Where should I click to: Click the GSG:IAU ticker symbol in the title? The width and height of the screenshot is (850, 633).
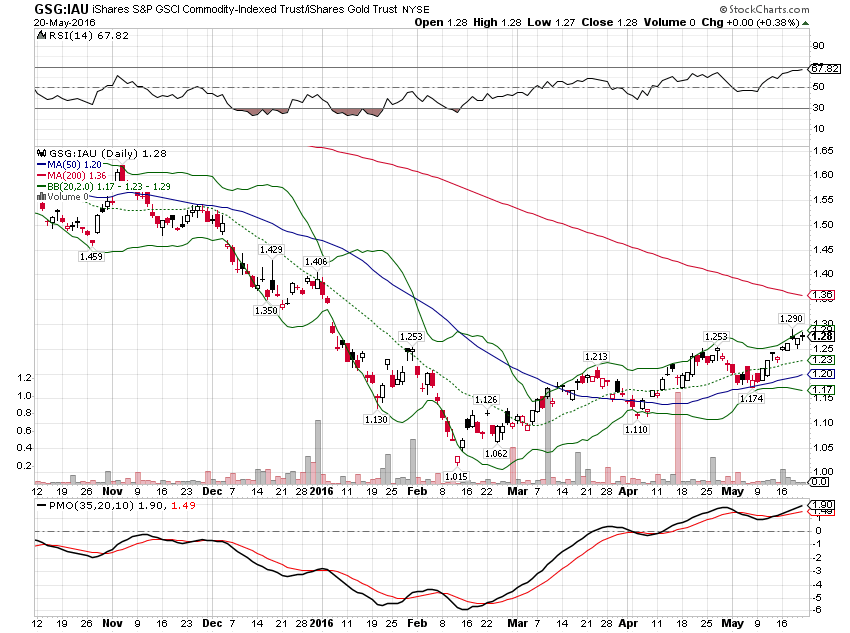point(61,9)
